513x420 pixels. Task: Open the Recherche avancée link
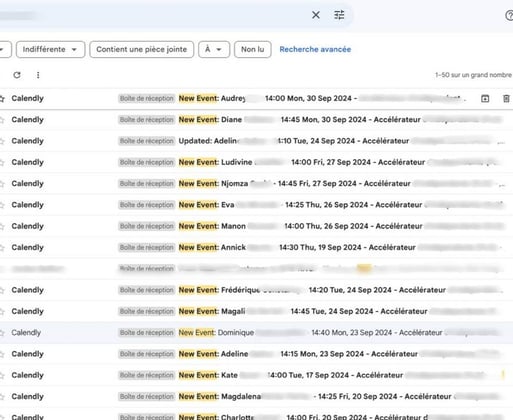pos(315,49)
